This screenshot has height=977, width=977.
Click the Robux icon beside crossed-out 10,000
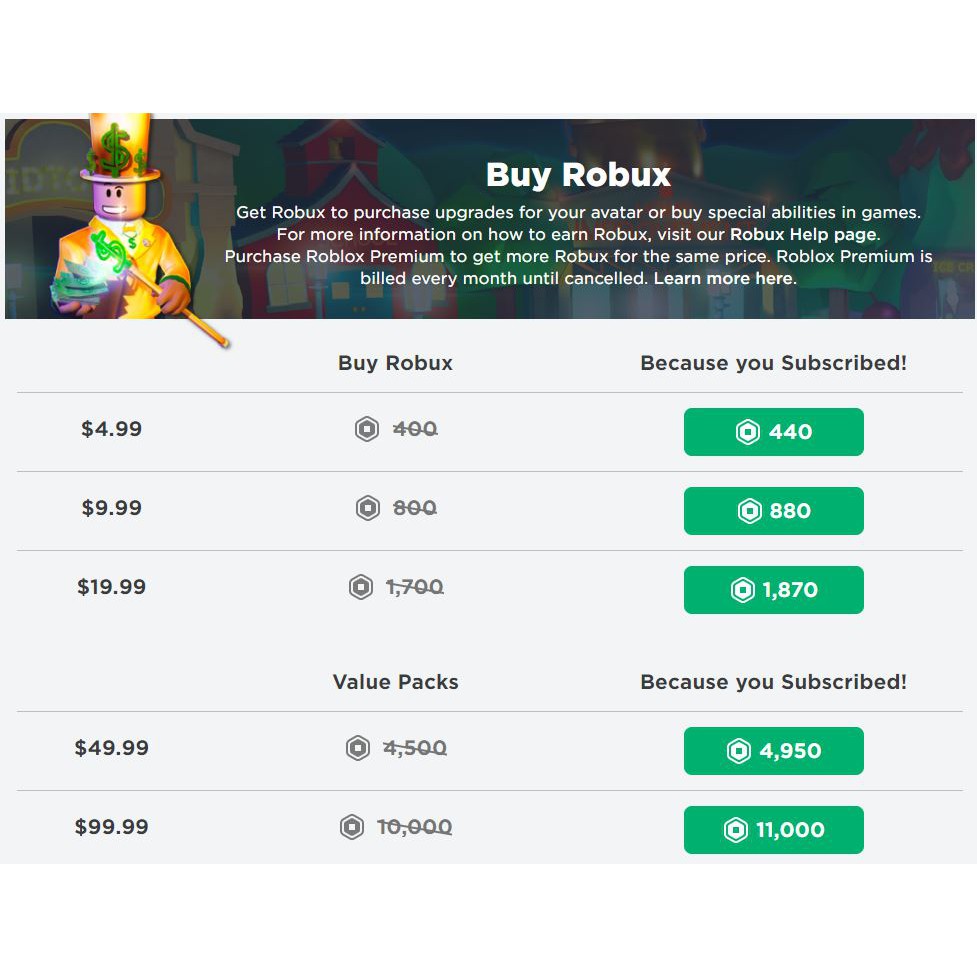pos(352,828)
